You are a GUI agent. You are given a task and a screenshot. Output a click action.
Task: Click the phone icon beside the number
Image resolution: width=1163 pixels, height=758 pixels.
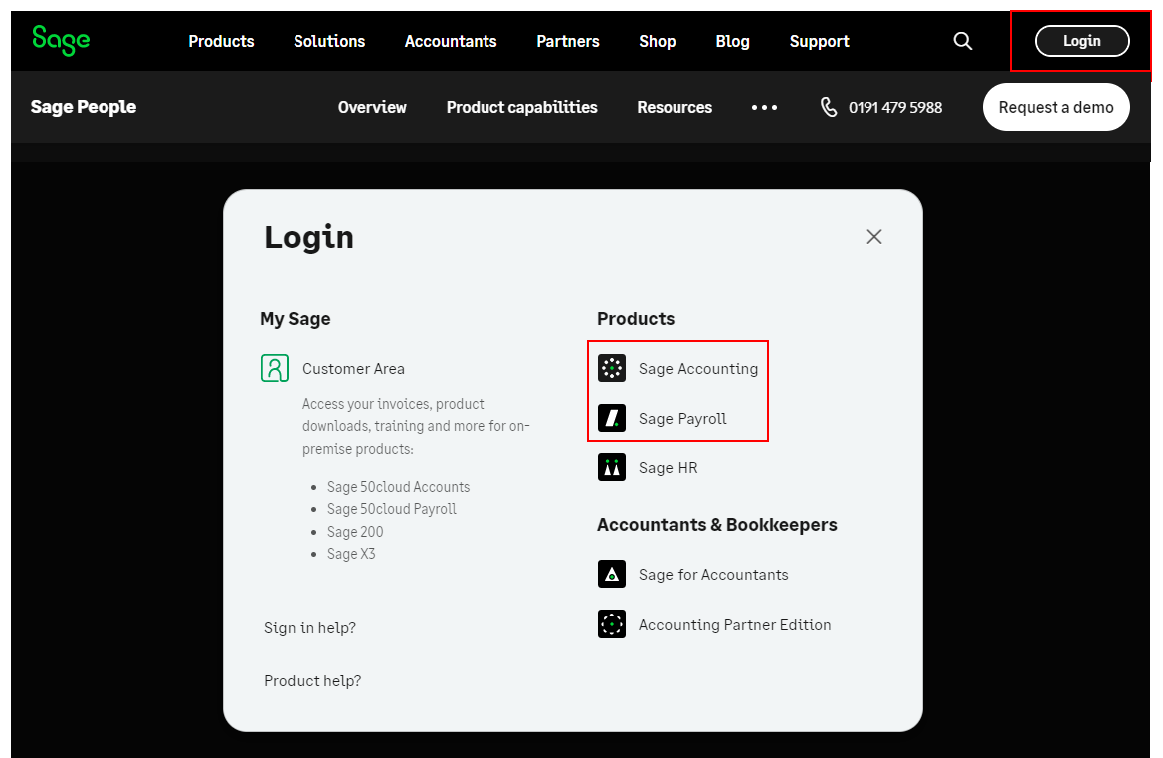pyautogui.click(x=829, y=107)
